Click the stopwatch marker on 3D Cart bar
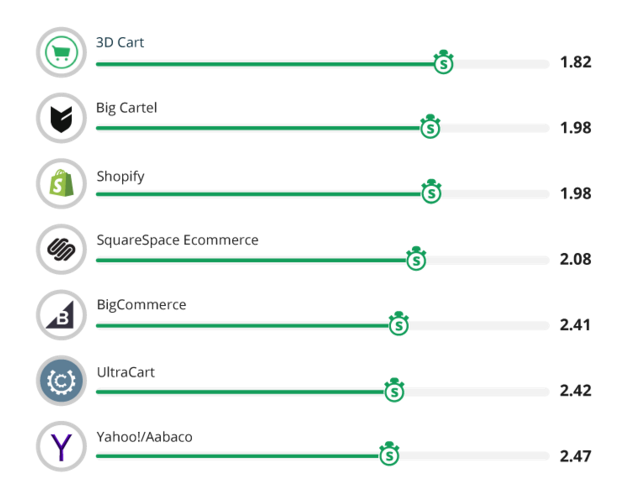622x486 pixels. click(443, 62)
